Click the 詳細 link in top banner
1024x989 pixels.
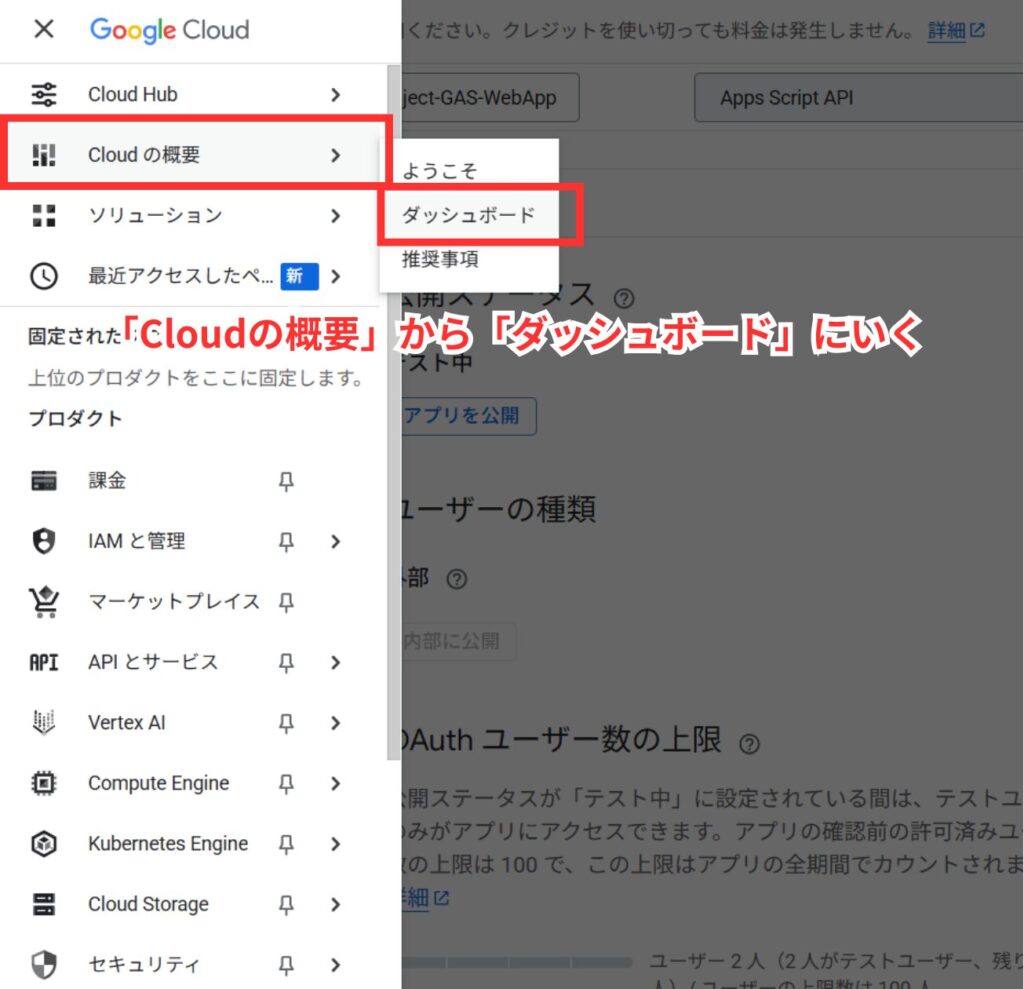coord(956,30)
